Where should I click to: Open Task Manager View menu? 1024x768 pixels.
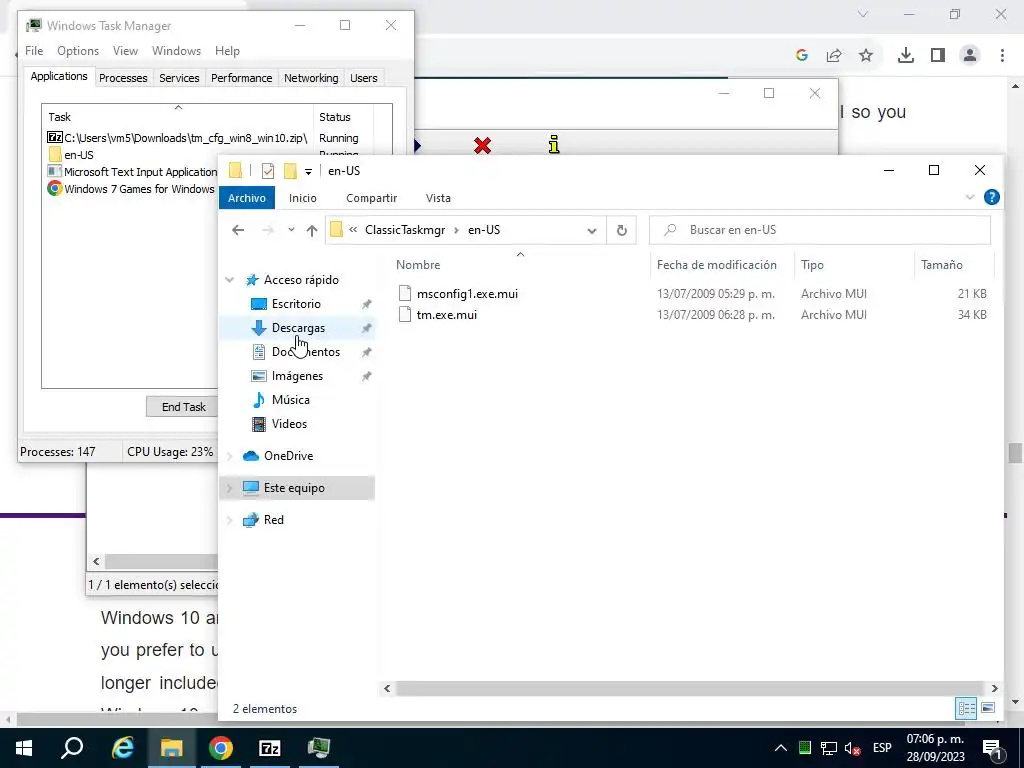[x=125, y=51]
